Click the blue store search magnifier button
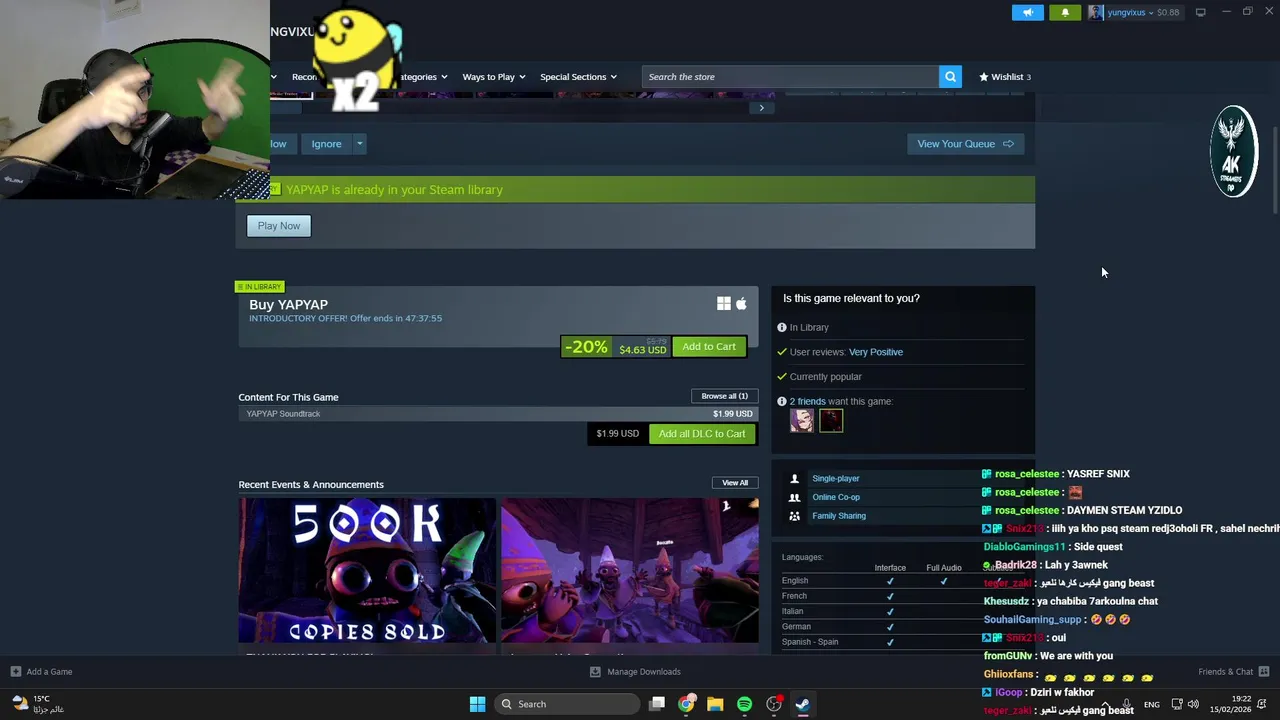The image size is (1280, 720). [x=950, y=77]
